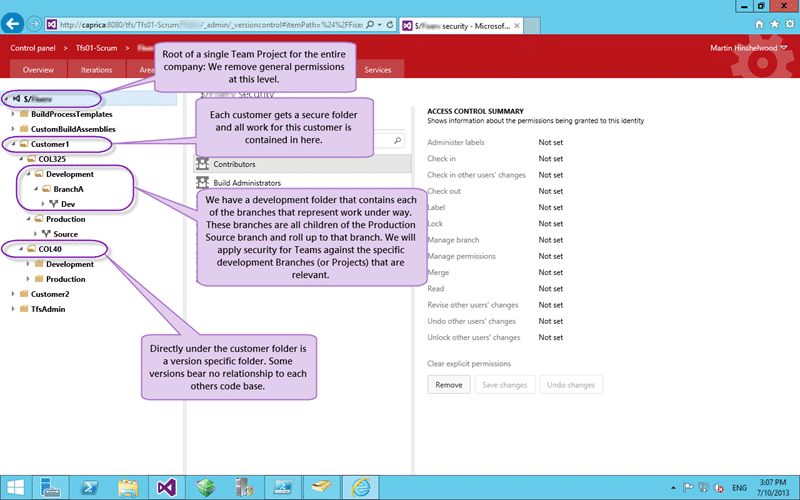Screen dimensions: 800x500
Task: Expand the CustomBuildAssemblies folder
Action: click(x=13, y=129)
